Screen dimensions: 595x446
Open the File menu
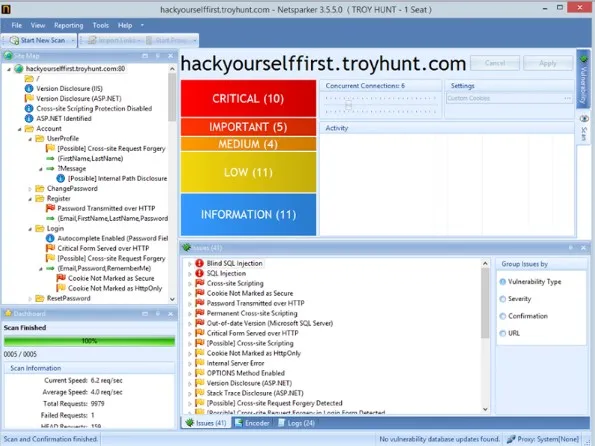(17, 25)
